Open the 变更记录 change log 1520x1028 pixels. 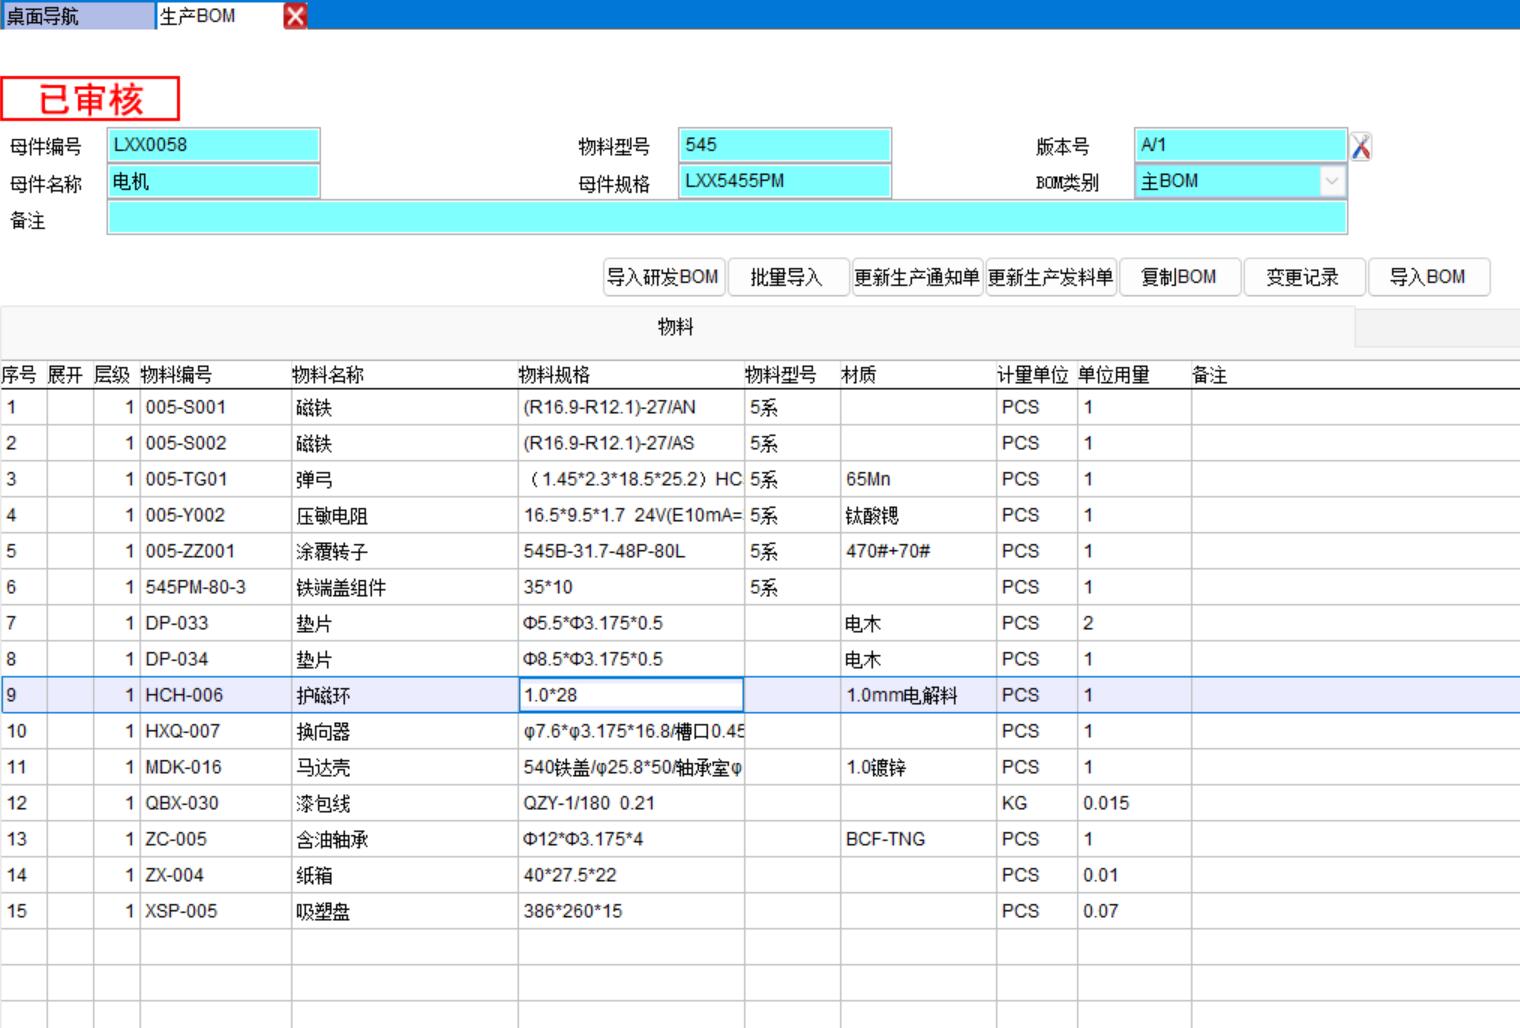(1302, 277)
